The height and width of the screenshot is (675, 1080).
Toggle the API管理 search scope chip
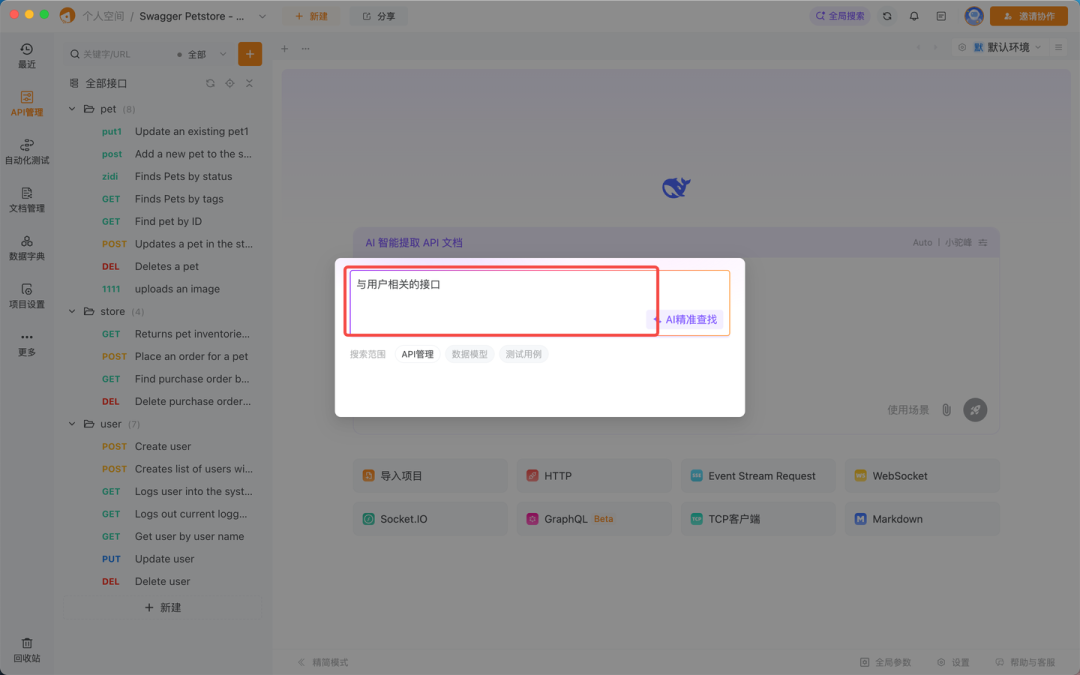(418, 353)
